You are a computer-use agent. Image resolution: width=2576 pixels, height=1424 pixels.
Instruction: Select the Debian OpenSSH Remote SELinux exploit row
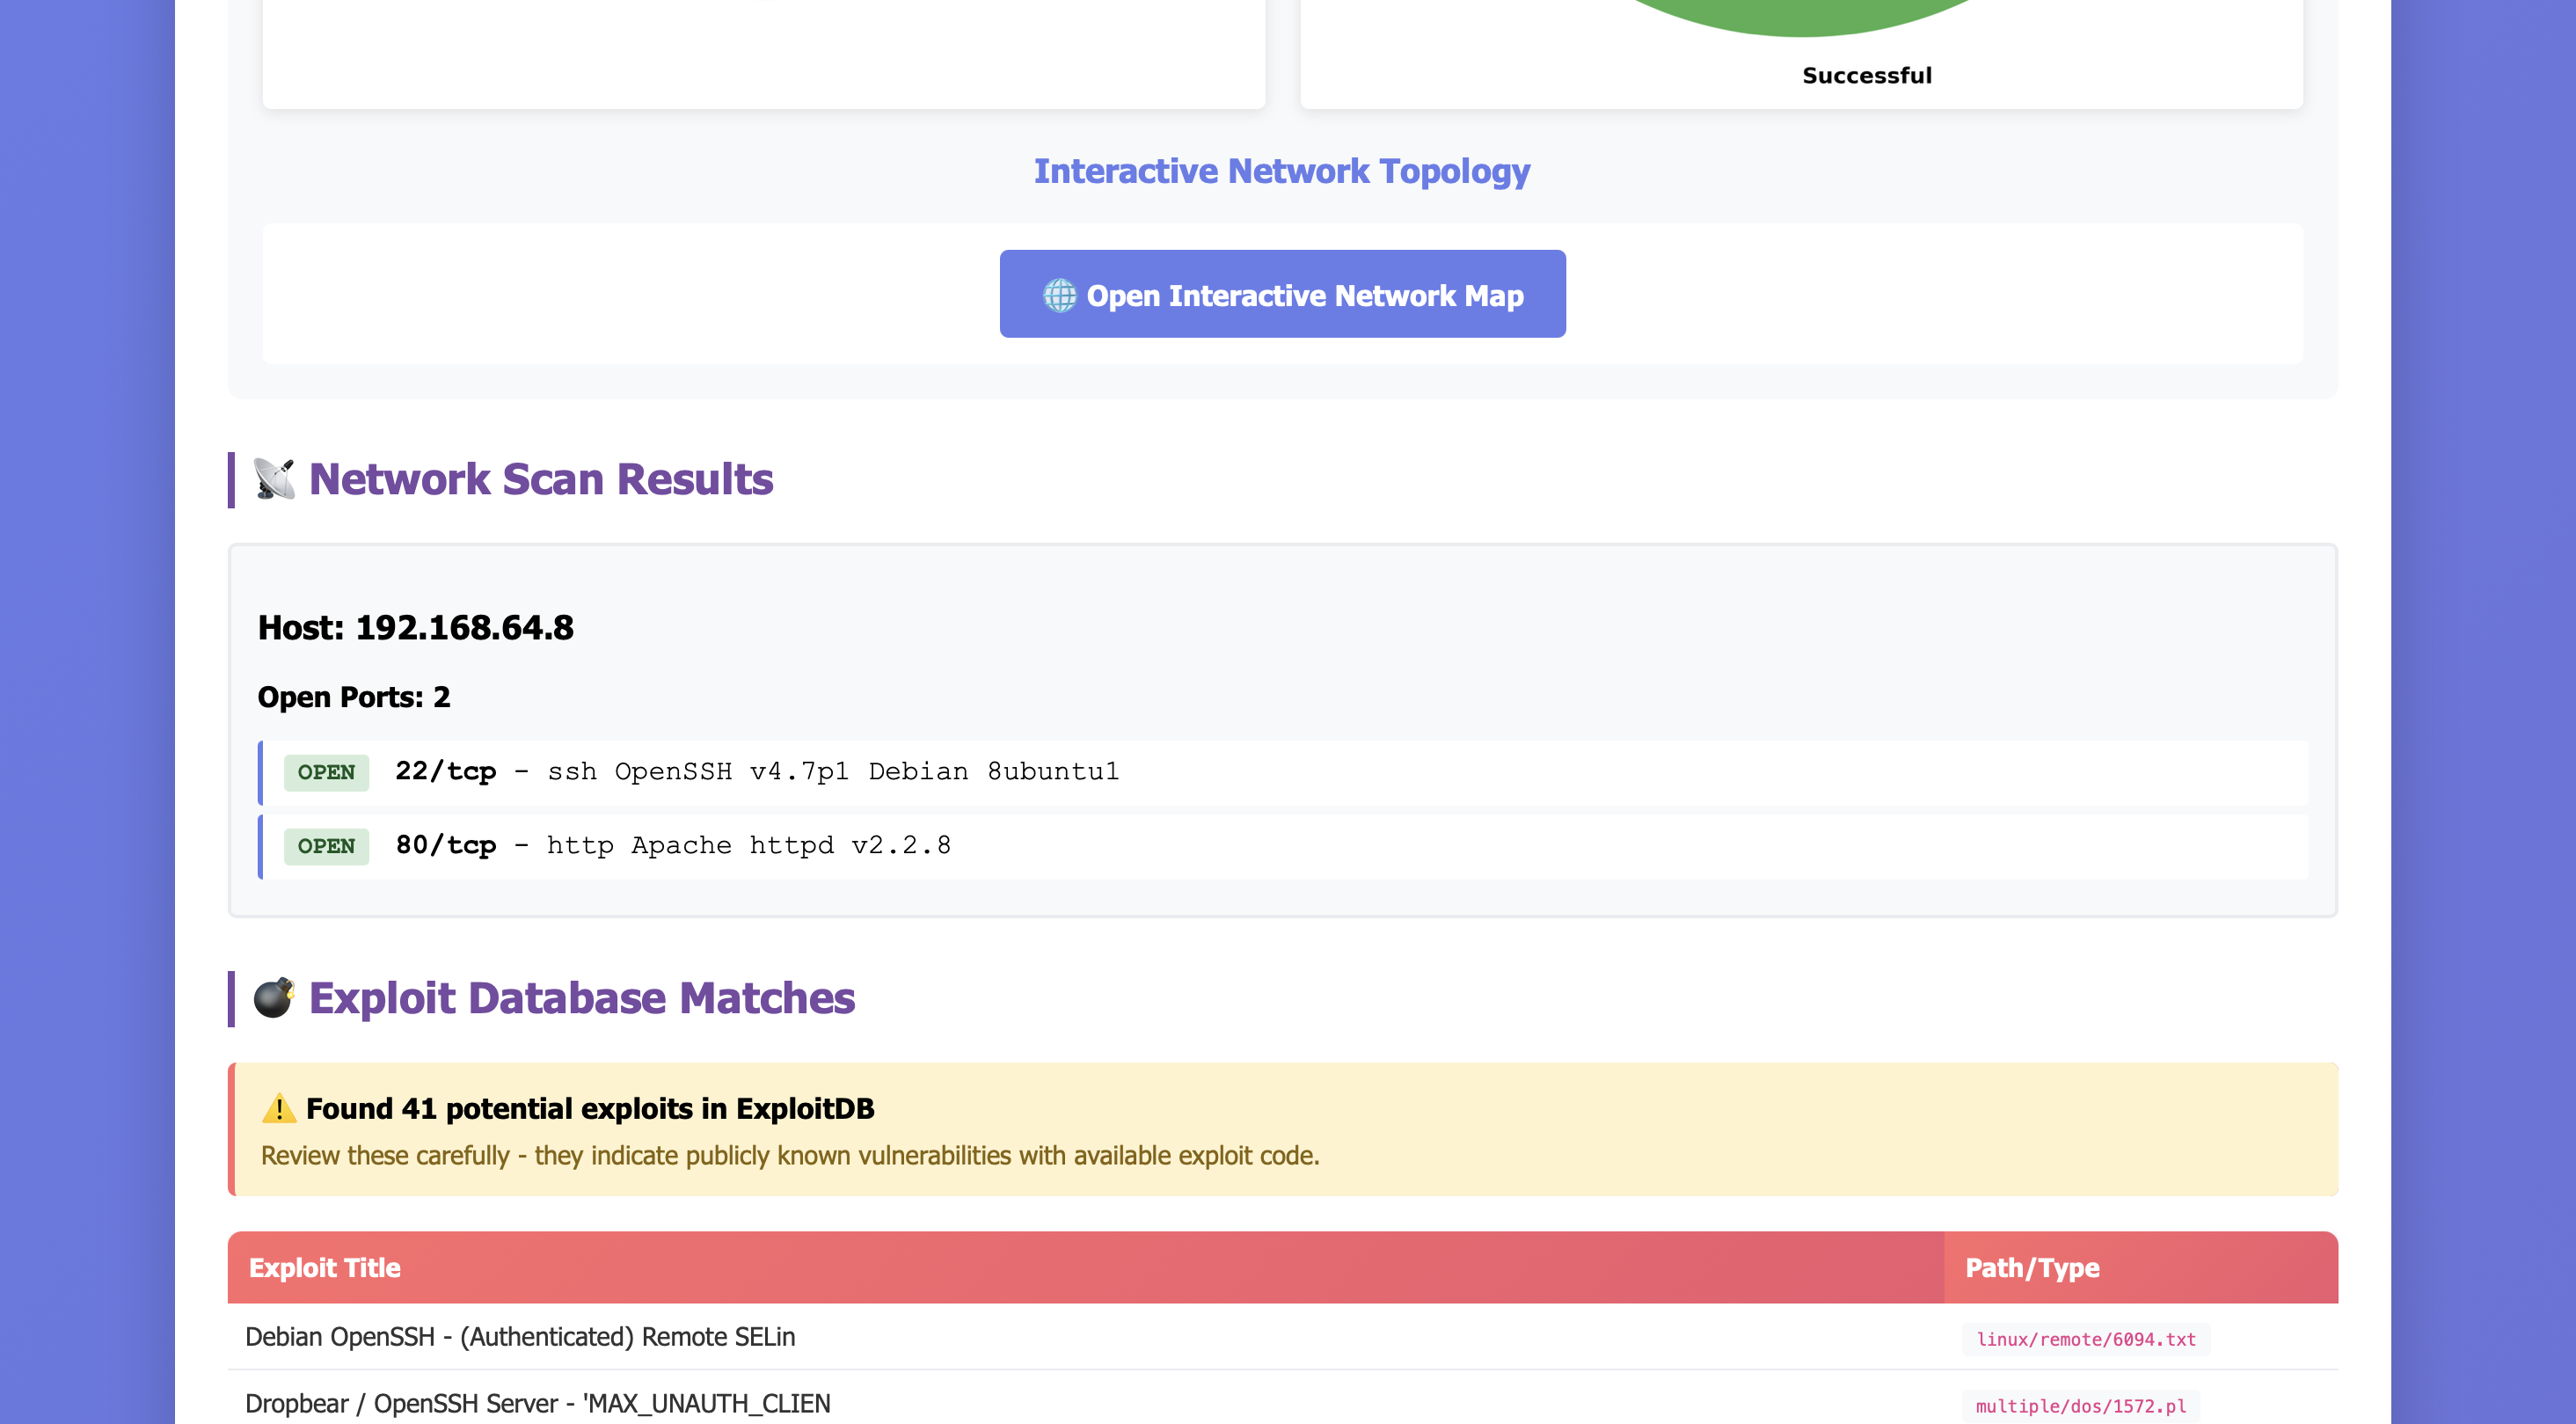click(520, 1337)
